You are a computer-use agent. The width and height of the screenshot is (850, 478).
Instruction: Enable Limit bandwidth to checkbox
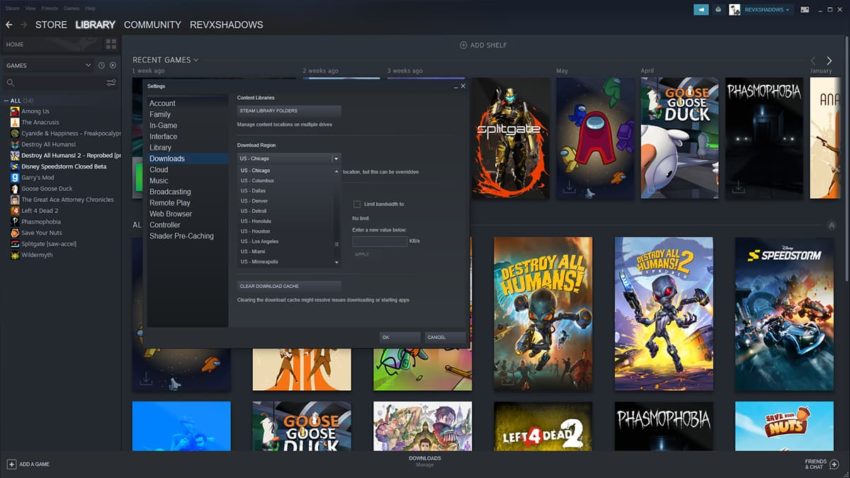pyautogui.click(x=357, y=204)
